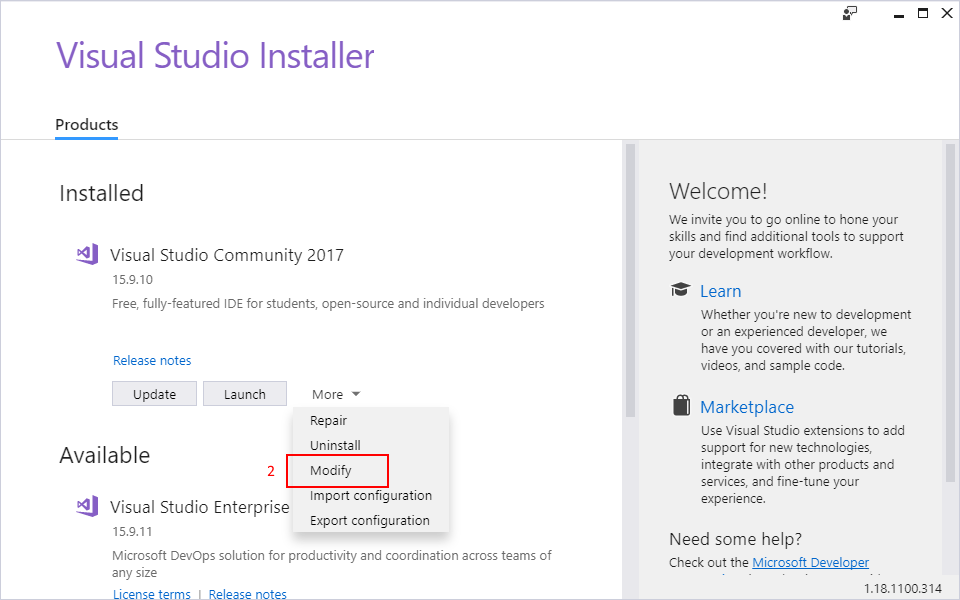Click installer version 1.18.1100.314 text
Image resolution: width=960 pixels, height=600 pixels.
(902, 588)
